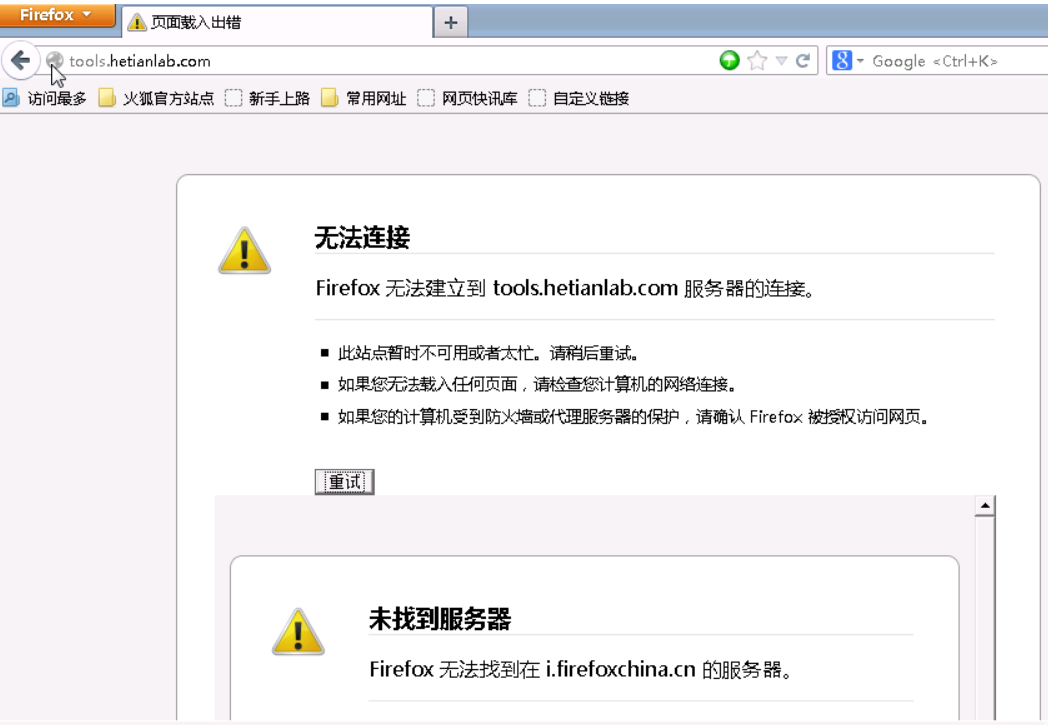Click 访问最多 magnifier icon
This screenshot has width=1048, height=725.
[x=11, y=98]
